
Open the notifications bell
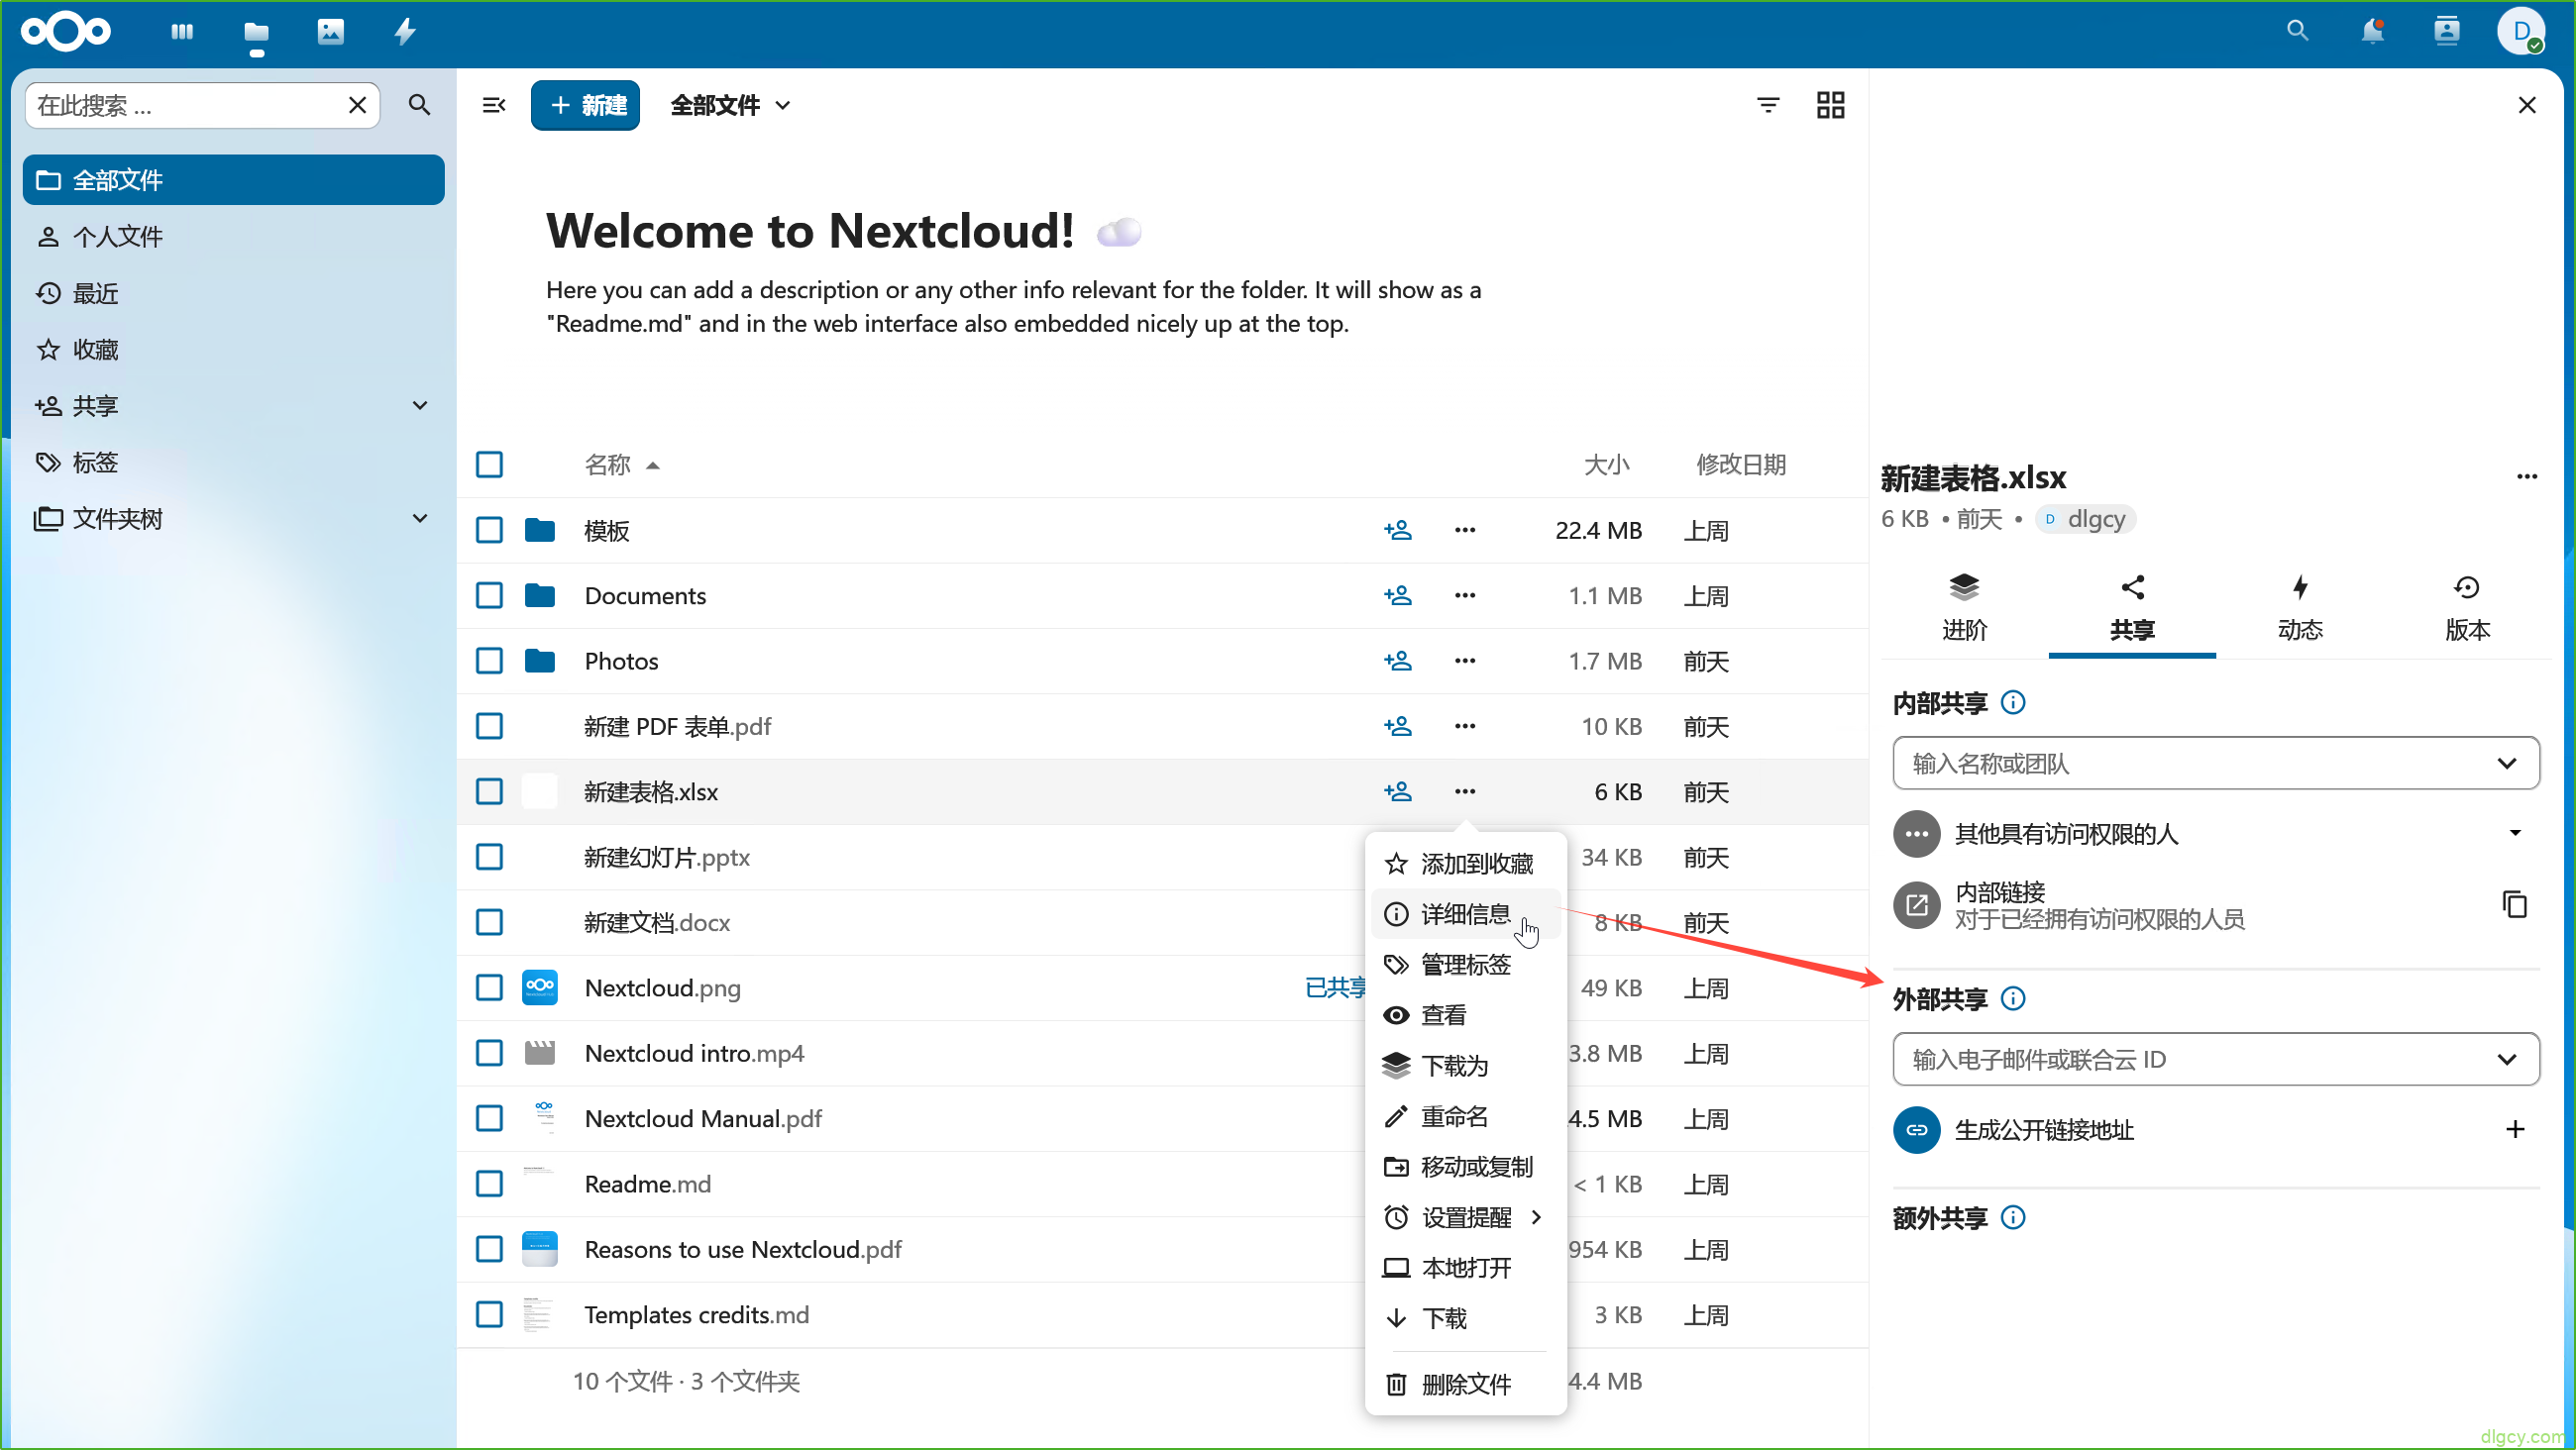point(2372,31)
